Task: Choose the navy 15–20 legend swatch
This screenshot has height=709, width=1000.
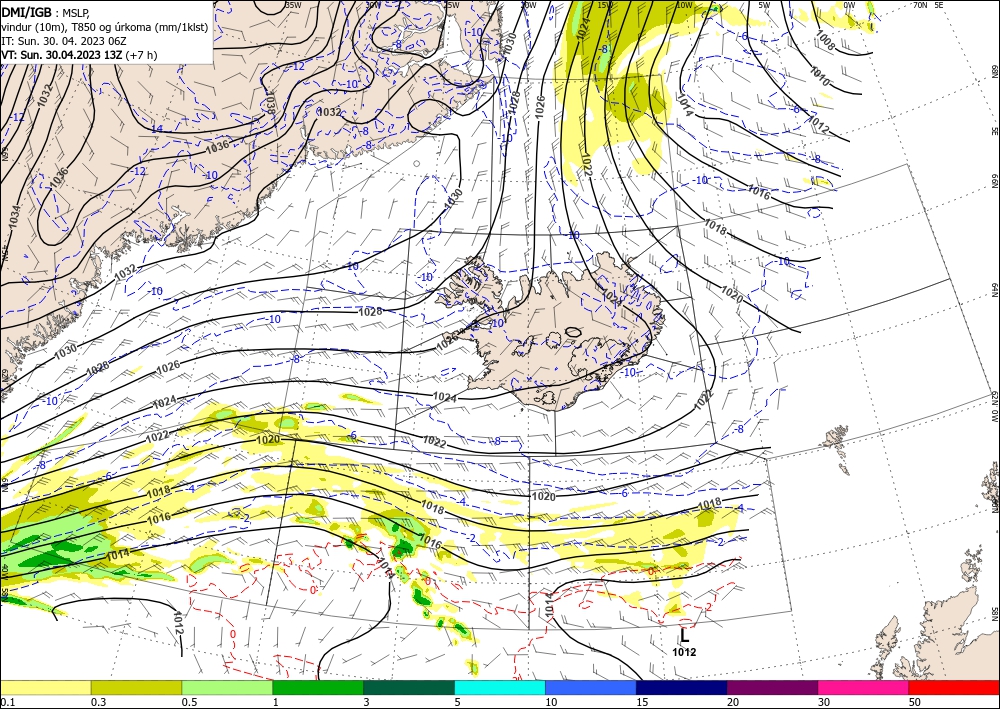Action: click(x=682, y=687)
